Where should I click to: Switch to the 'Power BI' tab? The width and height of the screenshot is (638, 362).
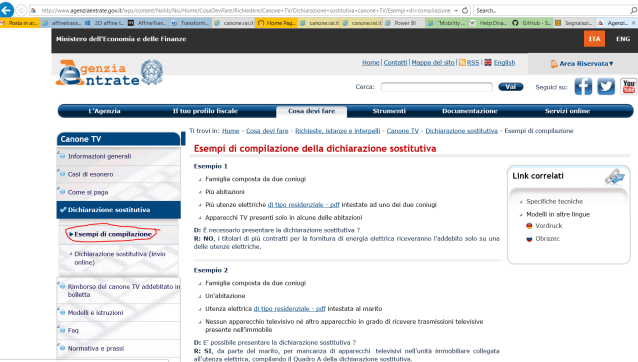pos(403,23)
